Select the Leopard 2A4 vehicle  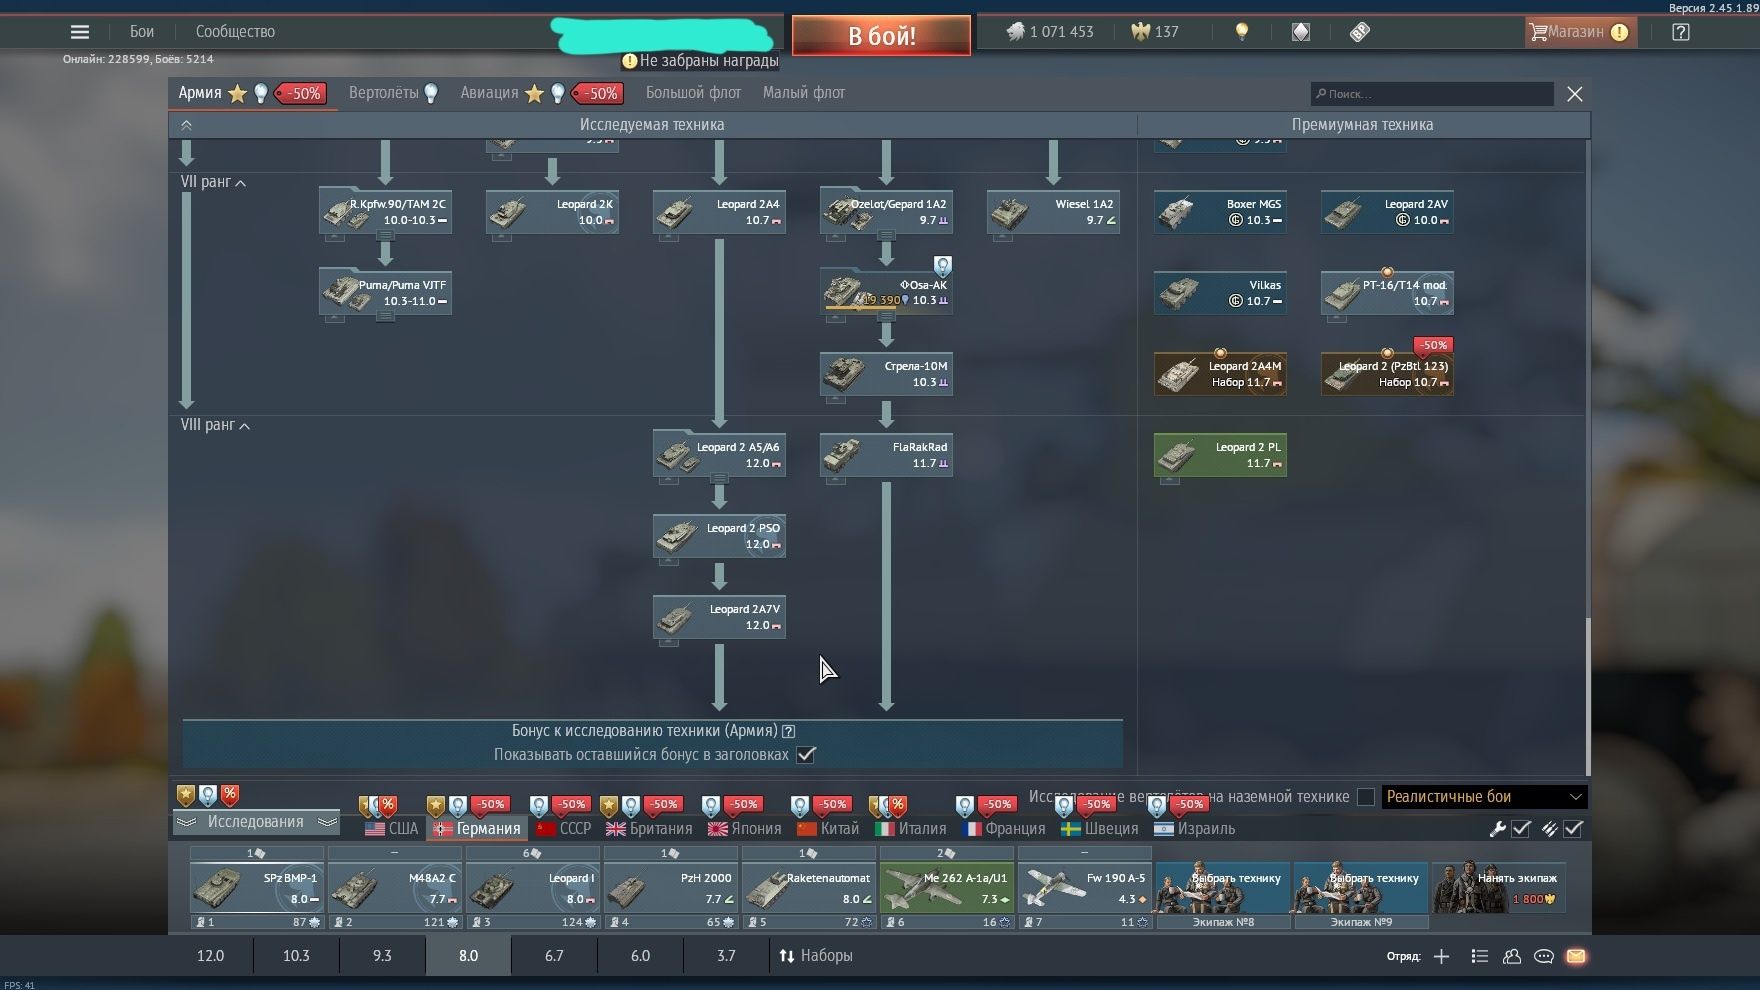719,211
